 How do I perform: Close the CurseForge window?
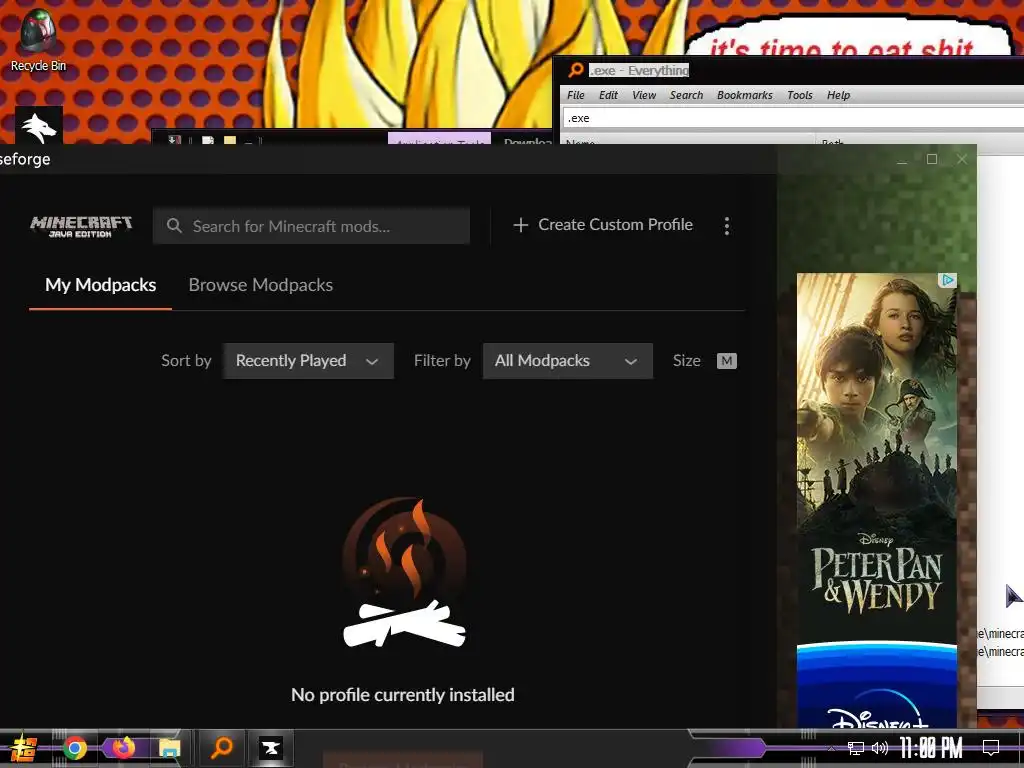point(961,159)
